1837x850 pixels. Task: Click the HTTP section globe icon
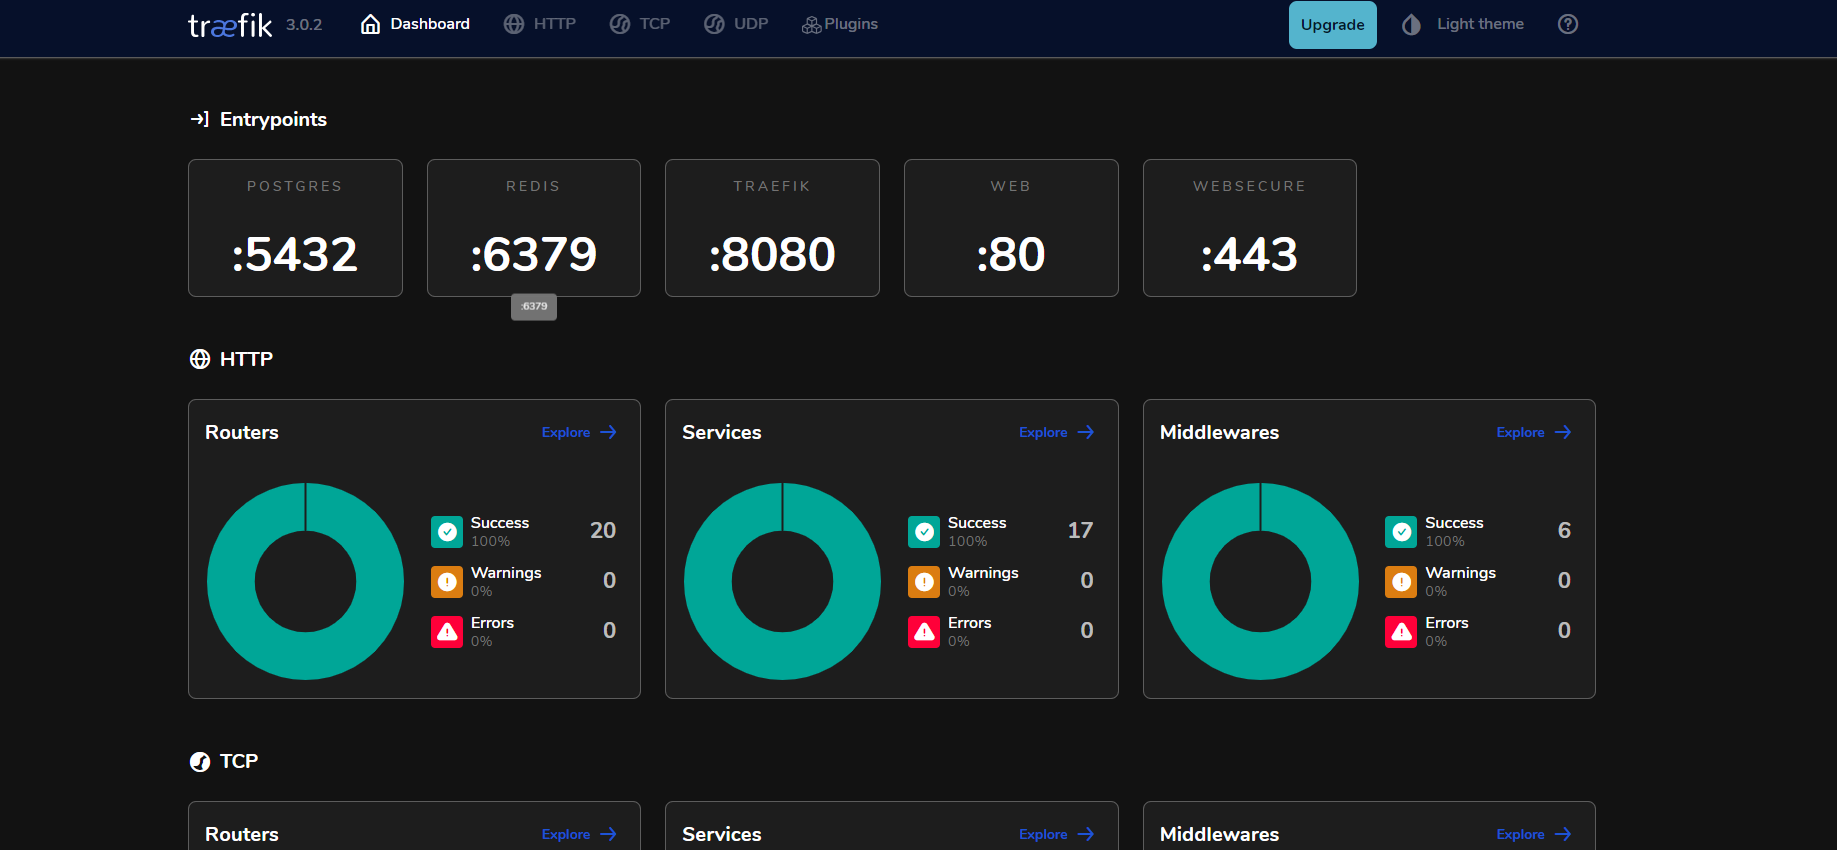click(x=200, y=359)
